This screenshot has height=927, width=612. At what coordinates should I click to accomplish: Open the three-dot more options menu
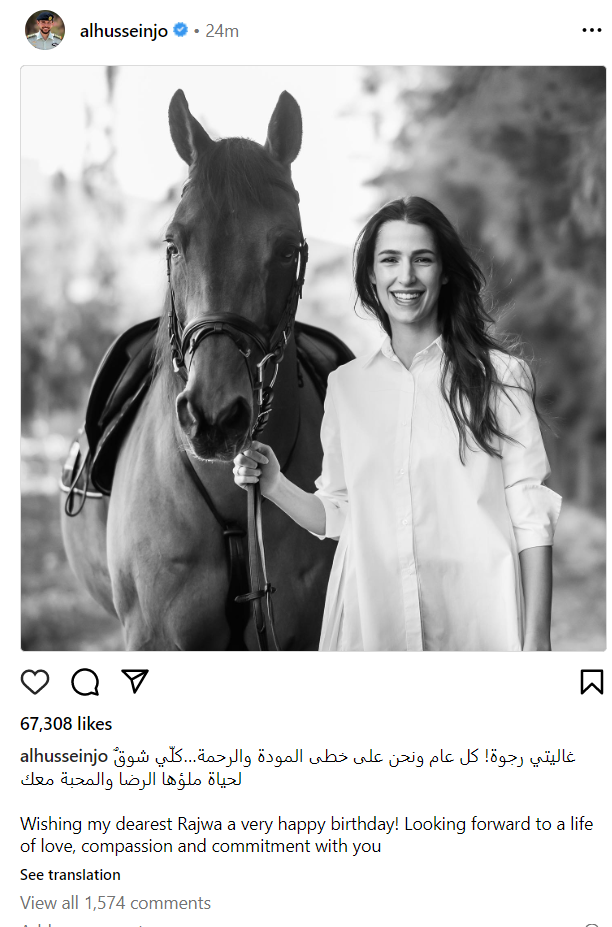point(591,30)
